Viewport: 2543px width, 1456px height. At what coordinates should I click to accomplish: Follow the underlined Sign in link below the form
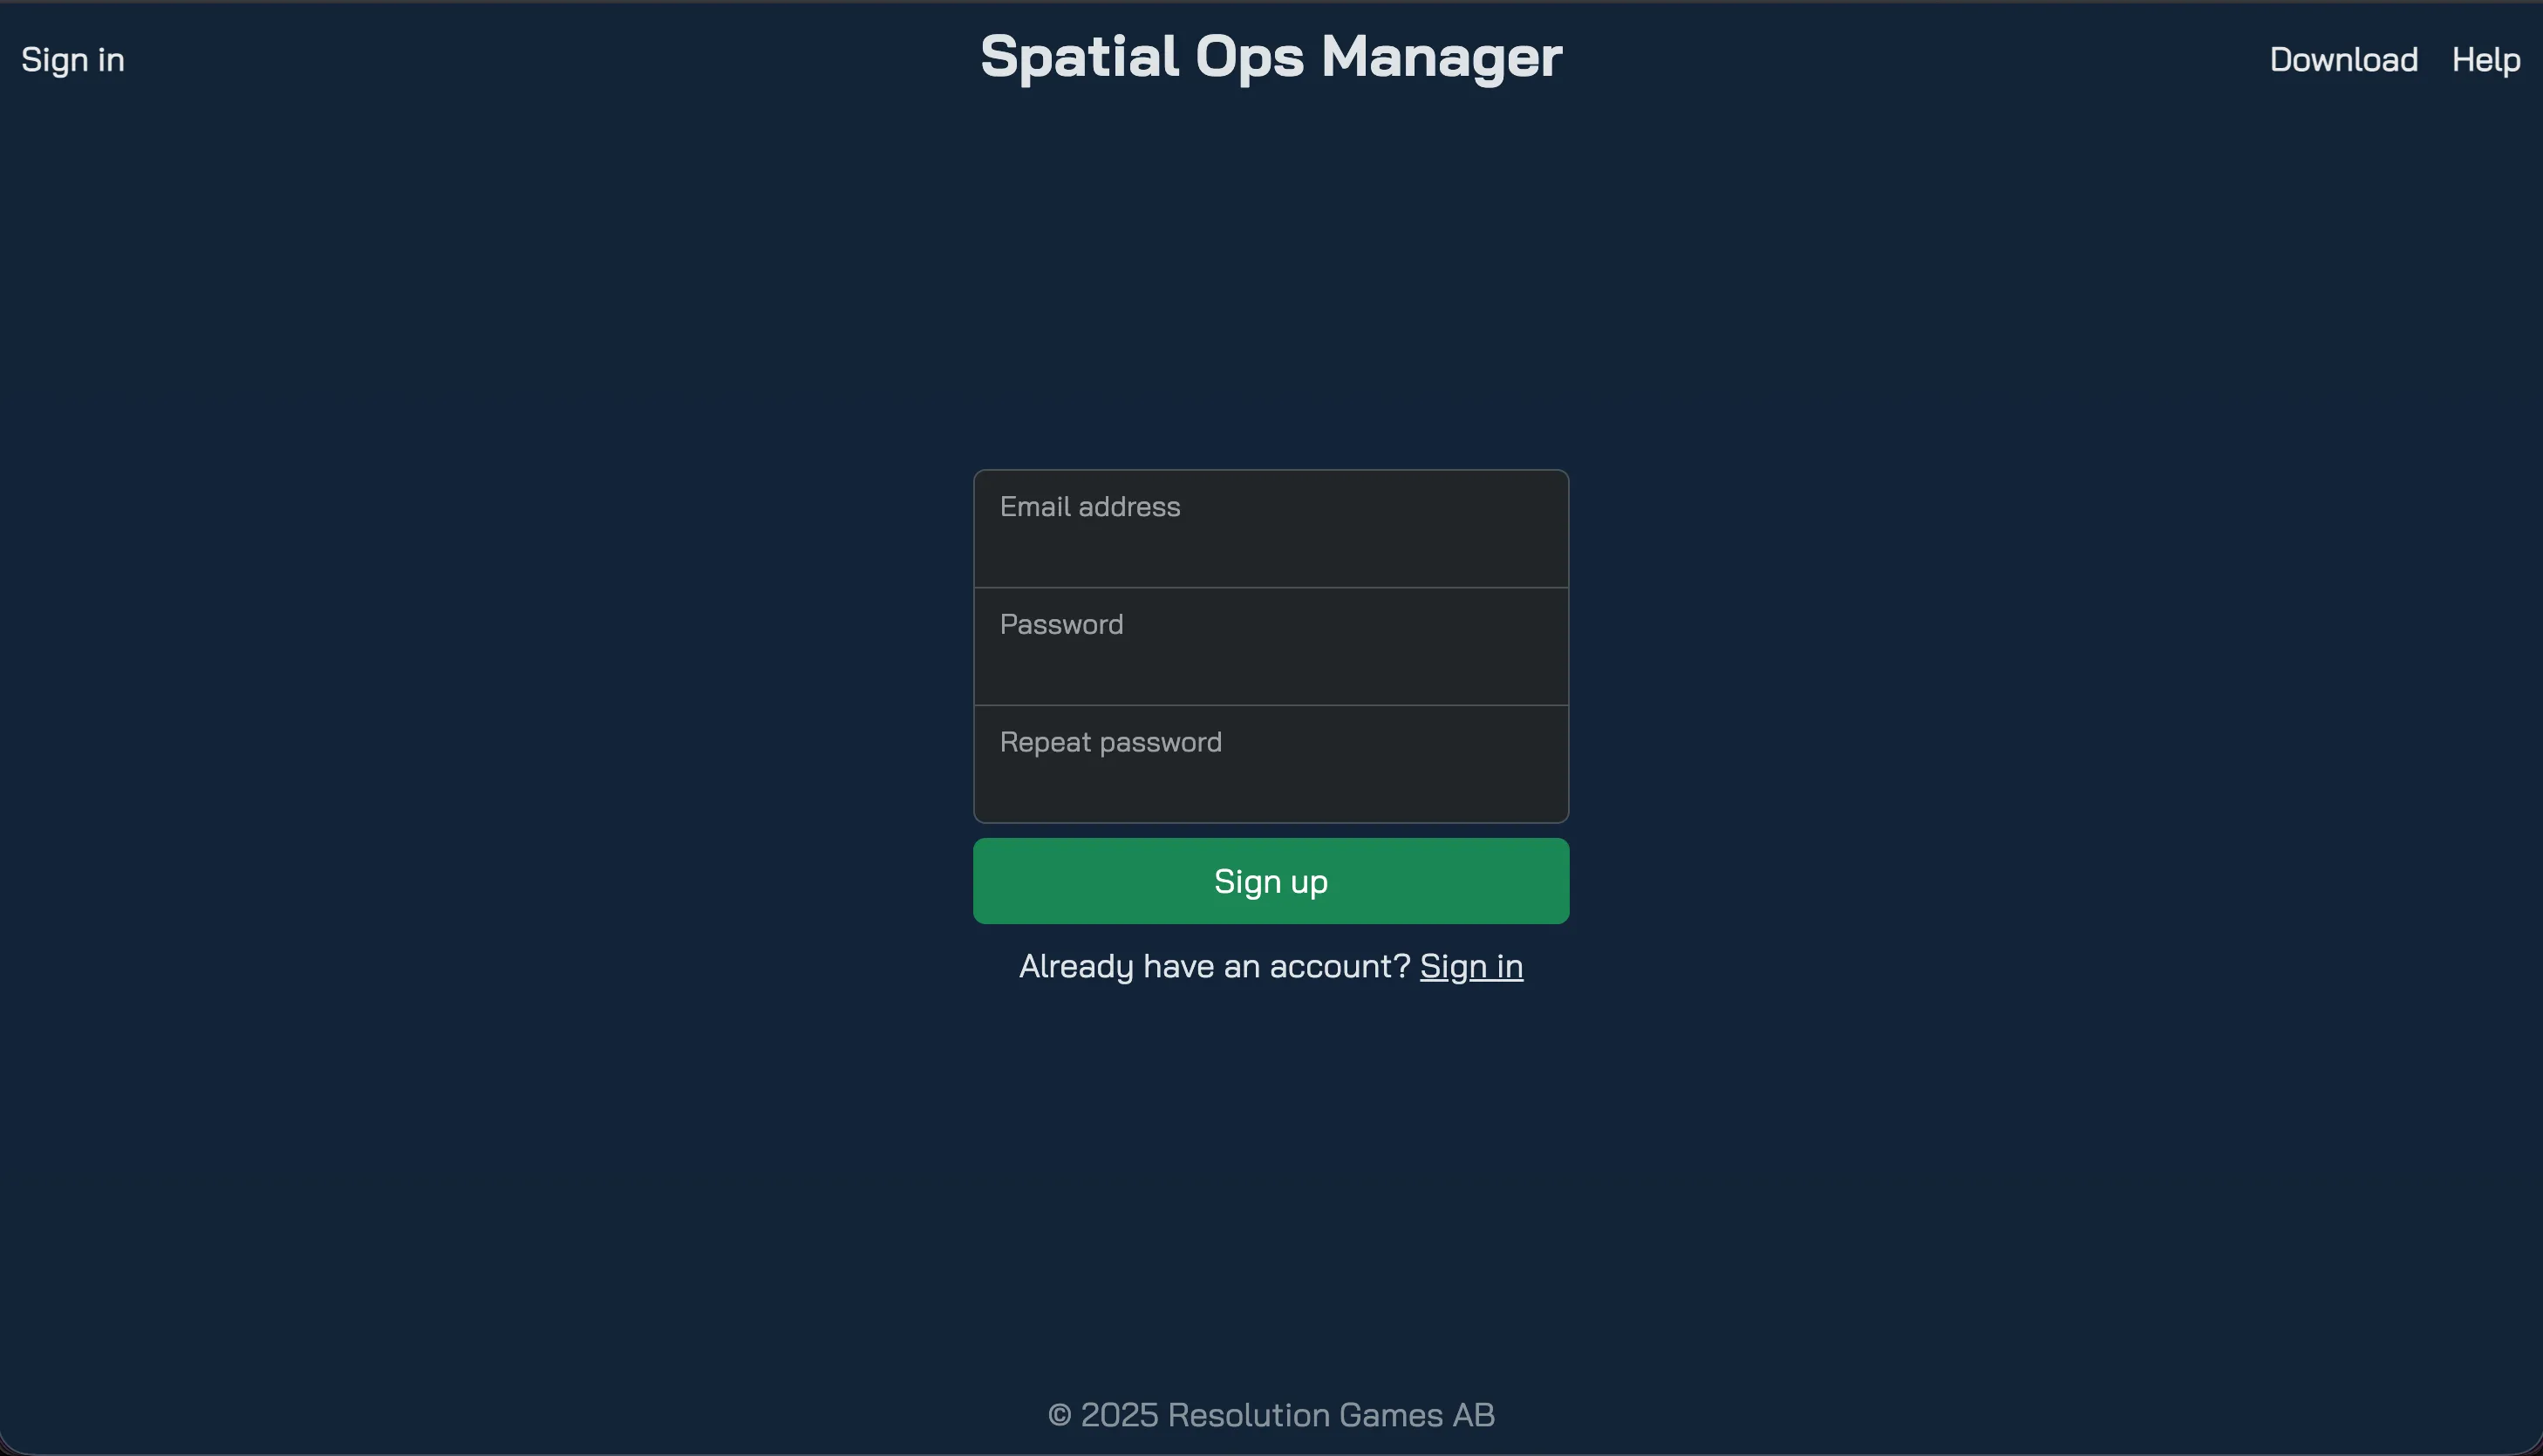pos(1471,966)
